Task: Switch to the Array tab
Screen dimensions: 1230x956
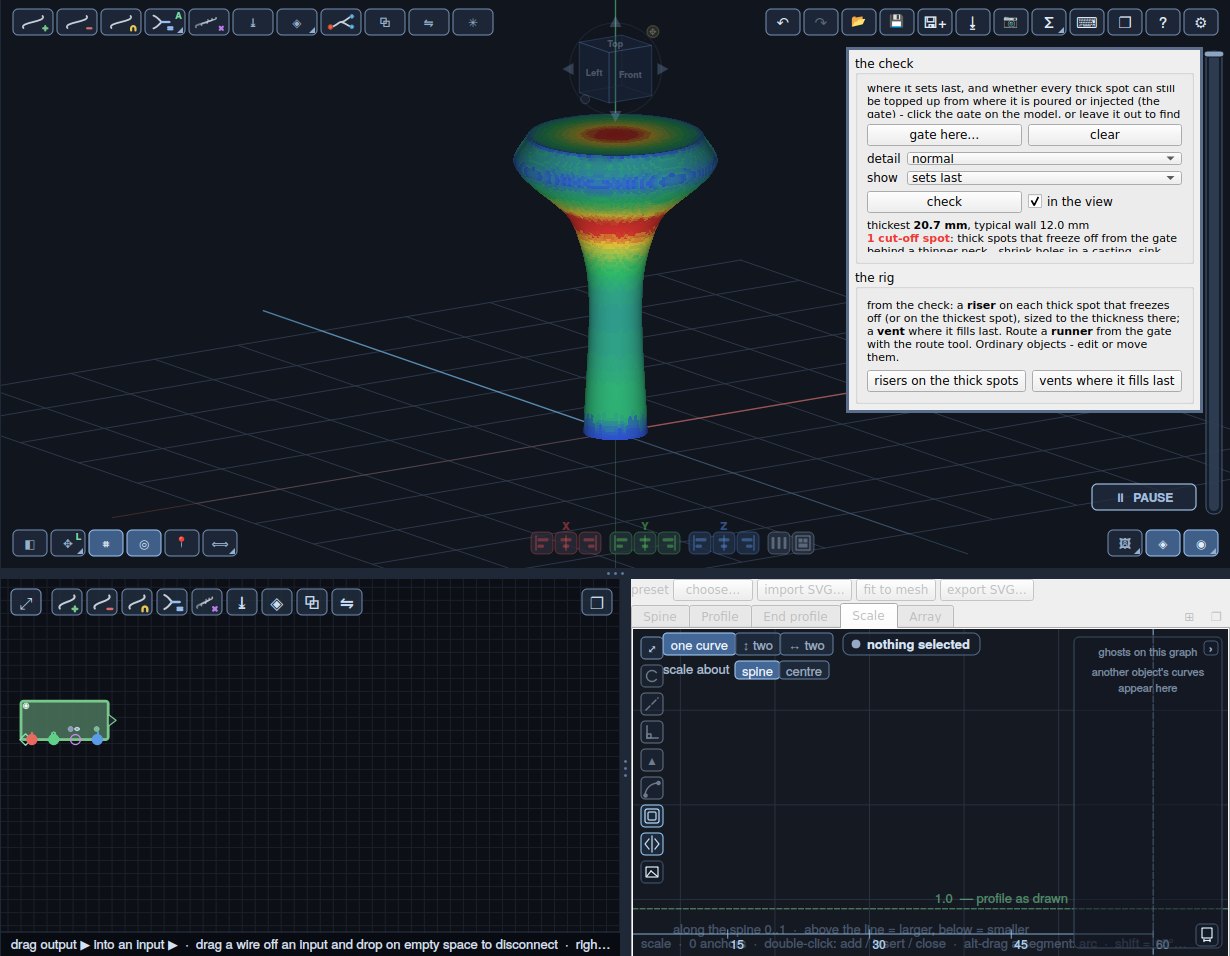Action: point(925,616)
